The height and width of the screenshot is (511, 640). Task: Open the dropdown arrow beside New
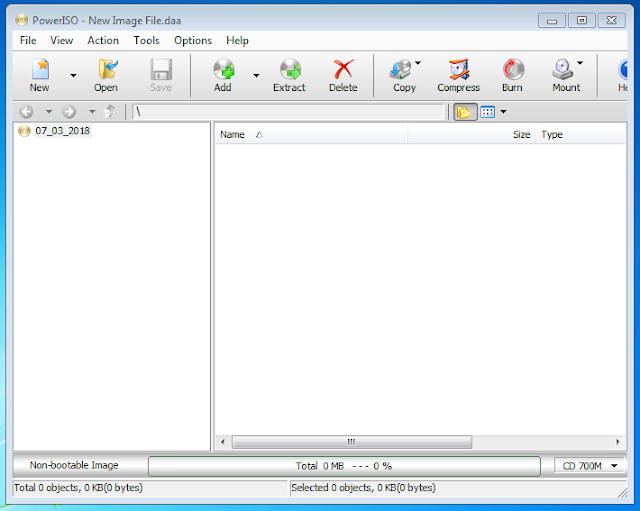(x=73, y=76)
